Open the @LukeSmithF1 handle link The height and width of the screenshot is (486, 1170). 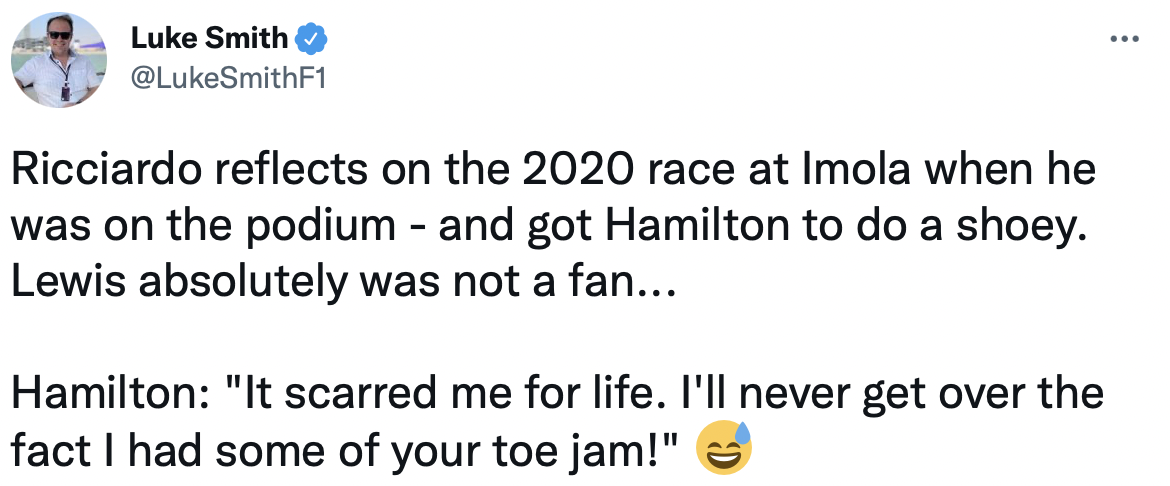point(229,78)
